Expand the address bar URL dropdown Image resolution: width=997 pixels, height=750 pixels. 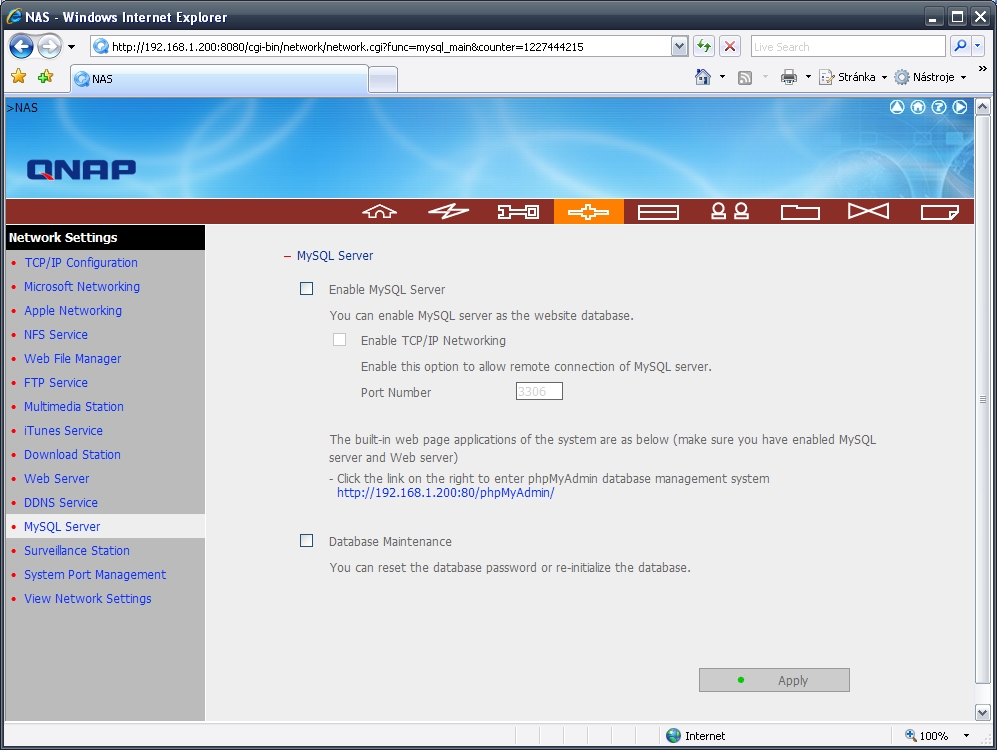[680, 46]
